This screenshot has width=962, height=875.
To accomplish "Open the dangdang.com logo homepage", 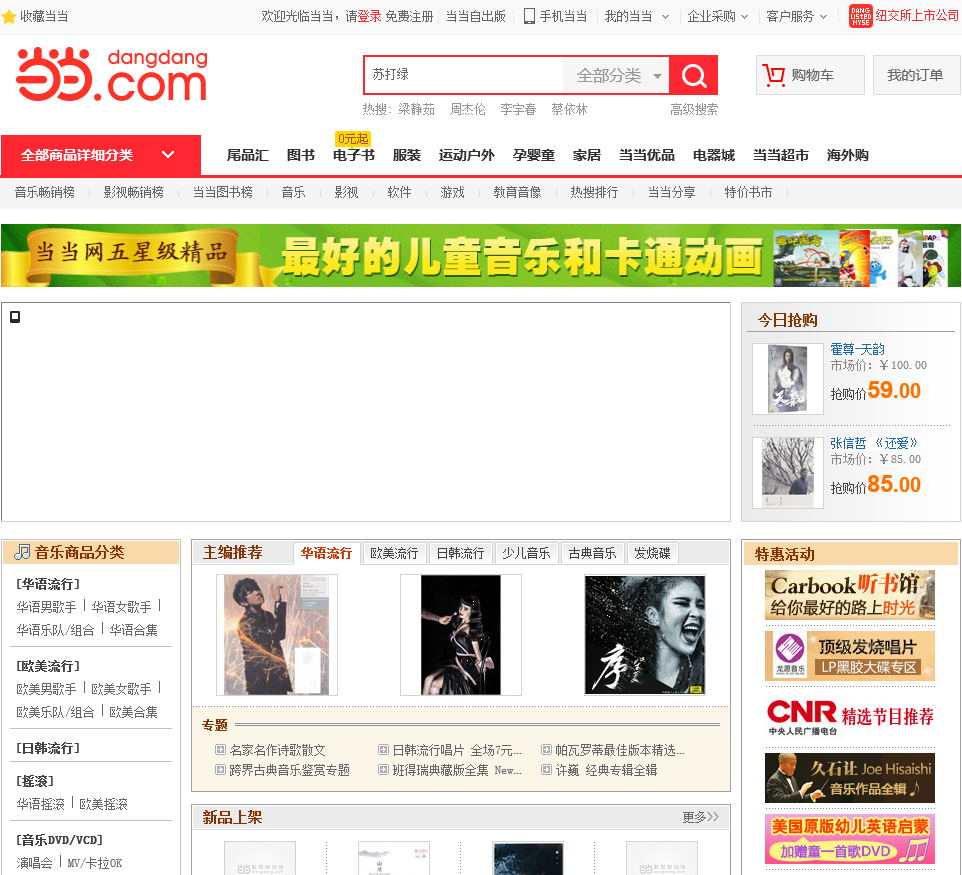I will pos(112,74).
